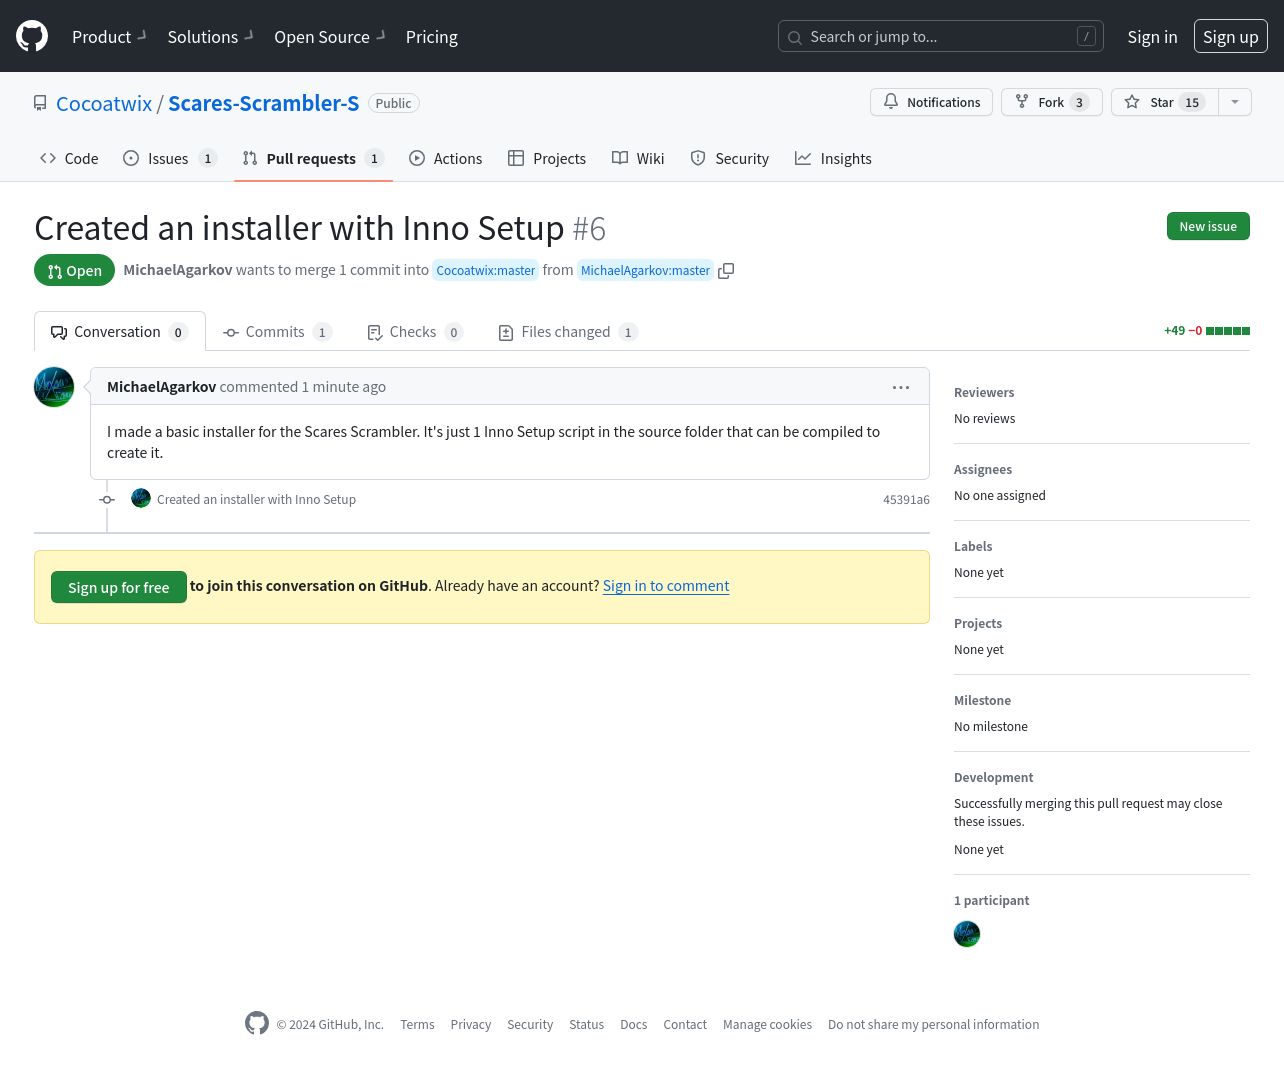The width and height of the screenshot is (1284, 1077).
Task: Expand the Solutions menu
Action: pos(210,37)
